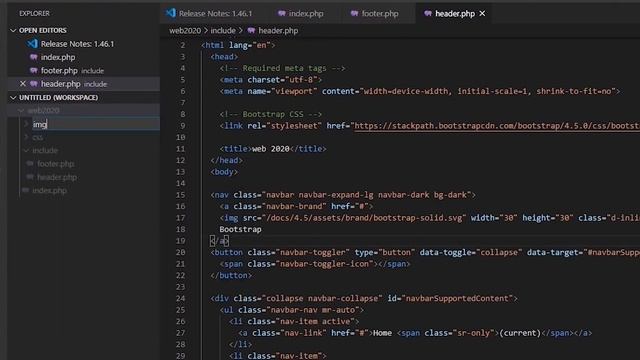Image resolution: width=640 pixels, height=360 pixels.
Task: Switch to the index.php tab
Action: click(x=301, y=13)
